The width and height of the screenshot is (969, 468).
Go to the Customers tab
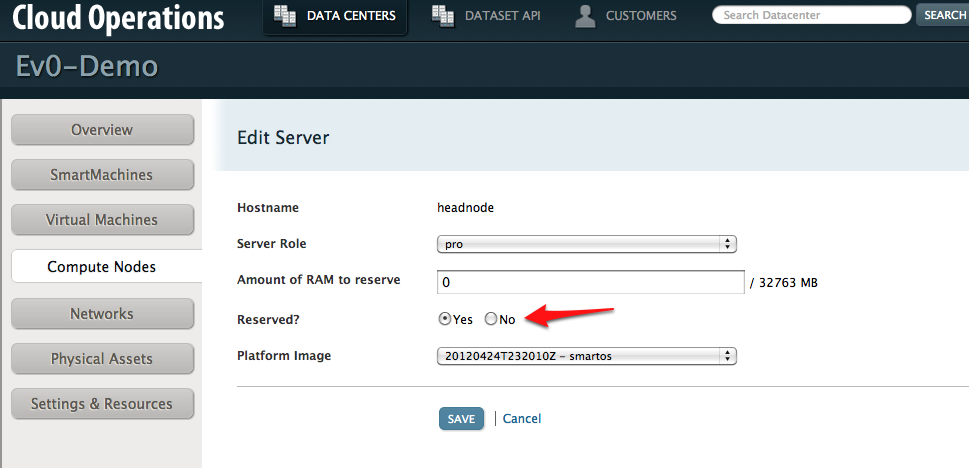640,16
